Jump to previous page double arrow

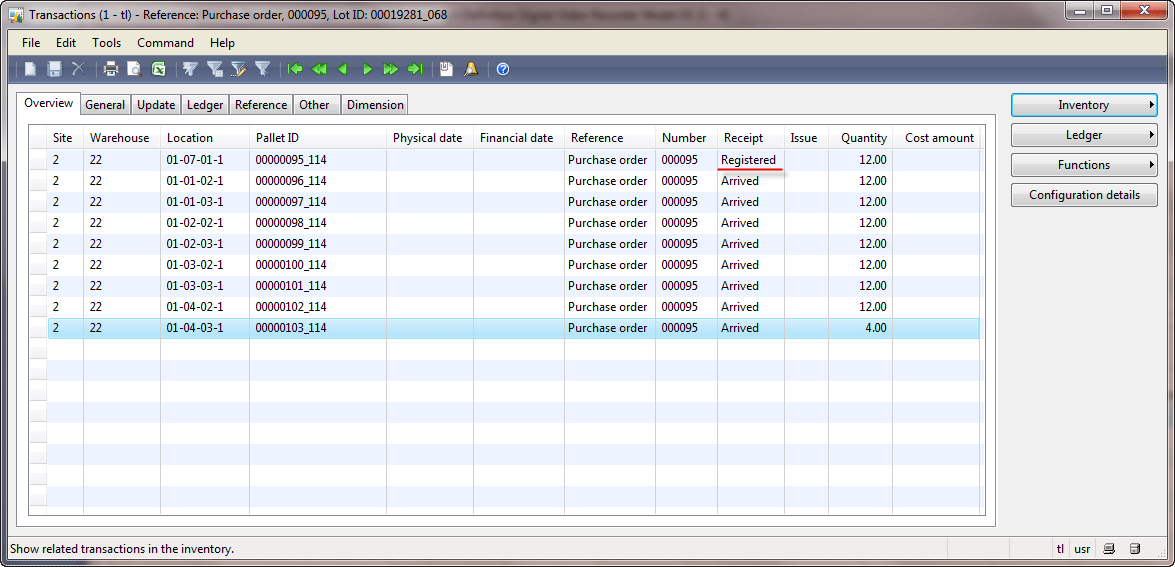click(x=319, y=69)
